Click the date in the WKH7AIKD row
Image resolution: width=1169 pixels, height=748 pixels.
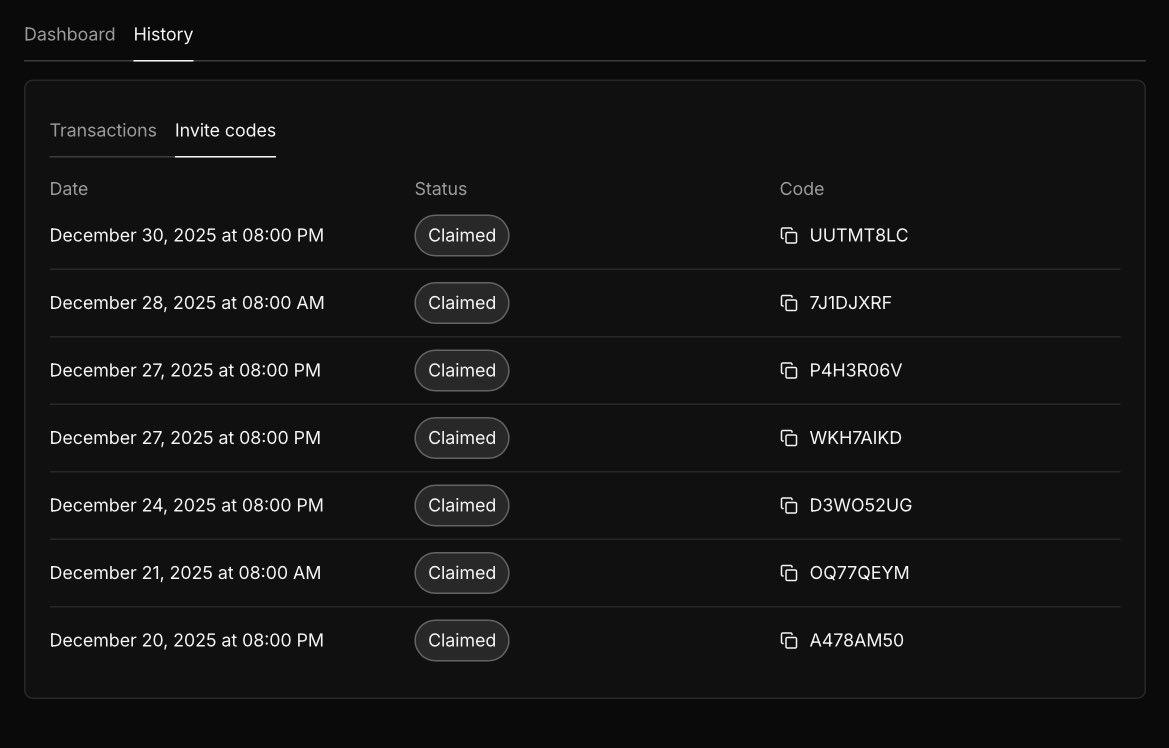(185, 438)
